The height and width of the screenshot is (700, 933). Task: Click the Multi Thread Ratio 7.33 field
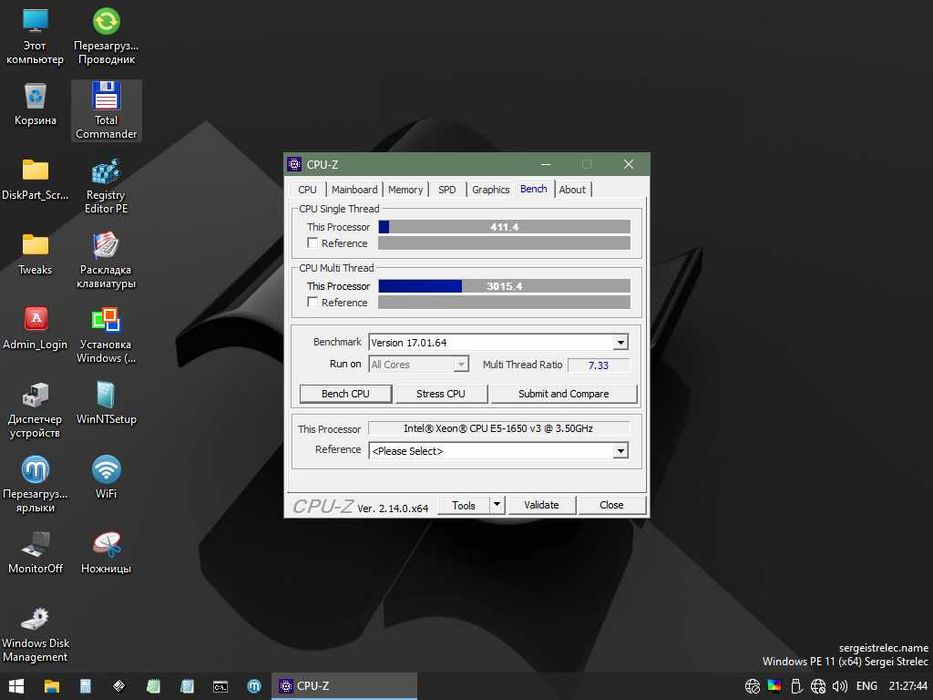point(599,365)
